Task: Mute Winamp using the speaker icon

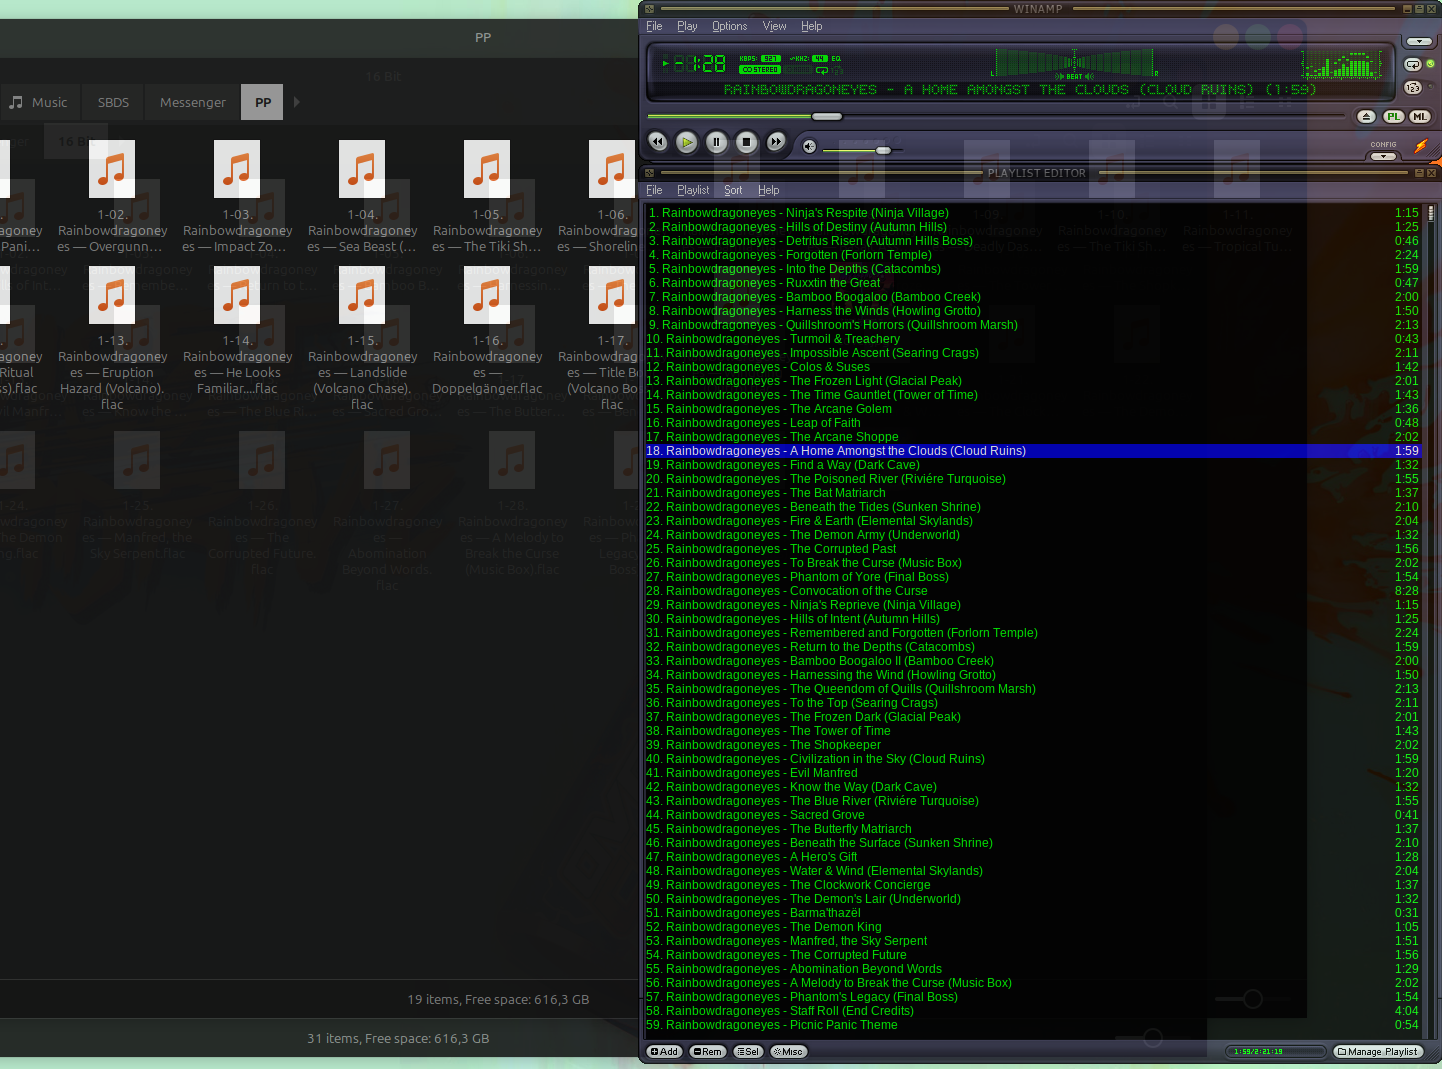Action: pos(810,147)
